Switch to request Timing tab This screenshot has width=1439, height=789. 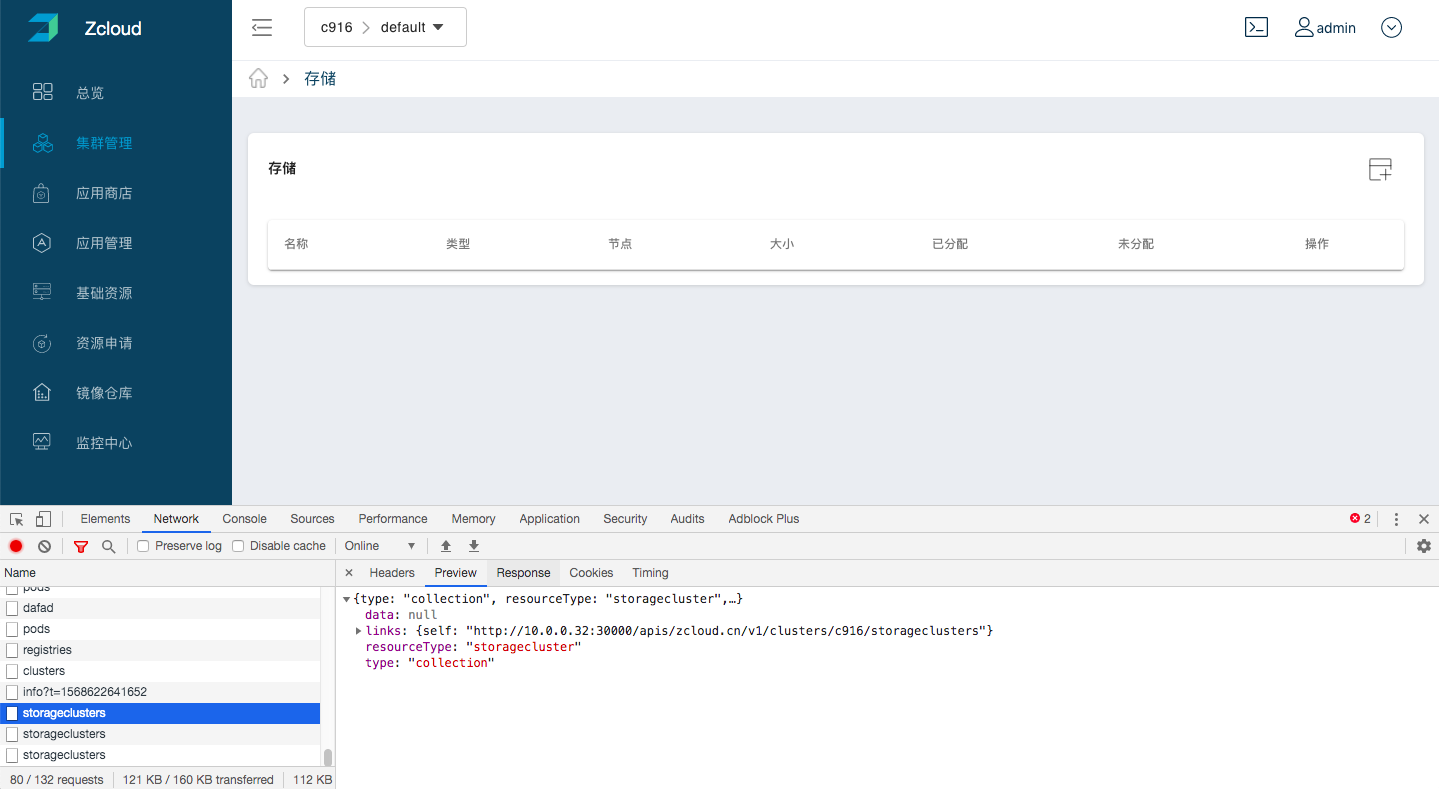coord(650,573)
